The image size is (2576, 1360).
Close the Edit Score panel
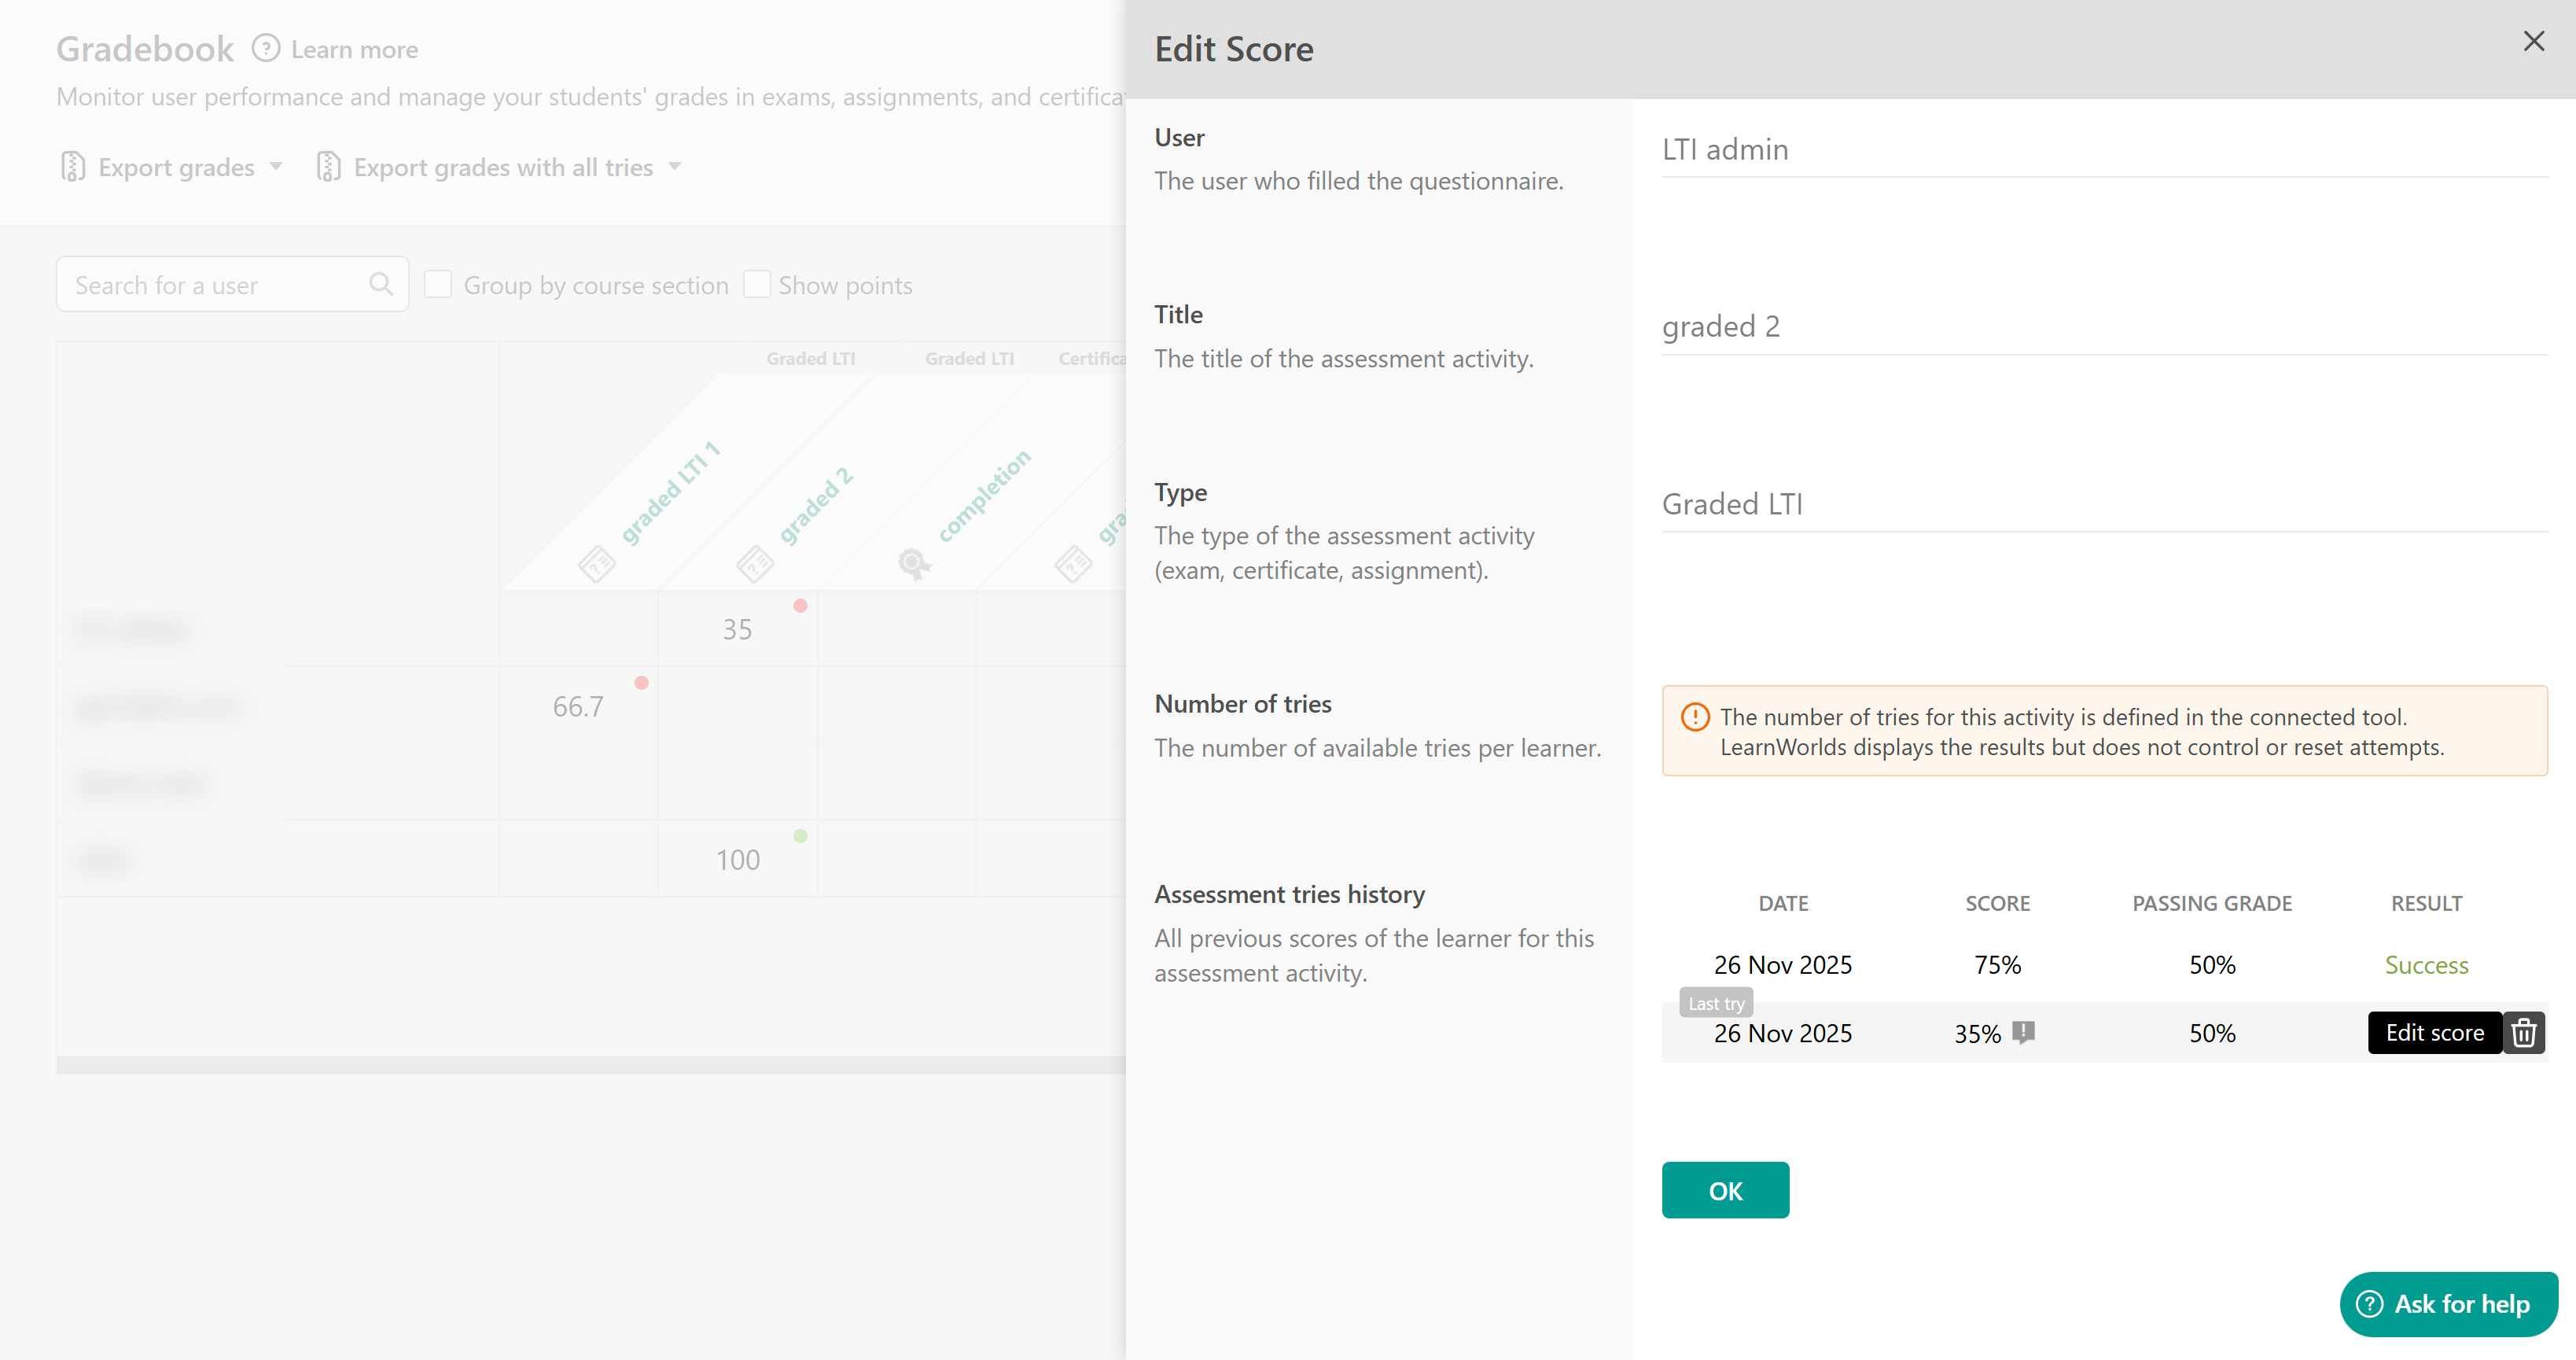coord(2533,41)
